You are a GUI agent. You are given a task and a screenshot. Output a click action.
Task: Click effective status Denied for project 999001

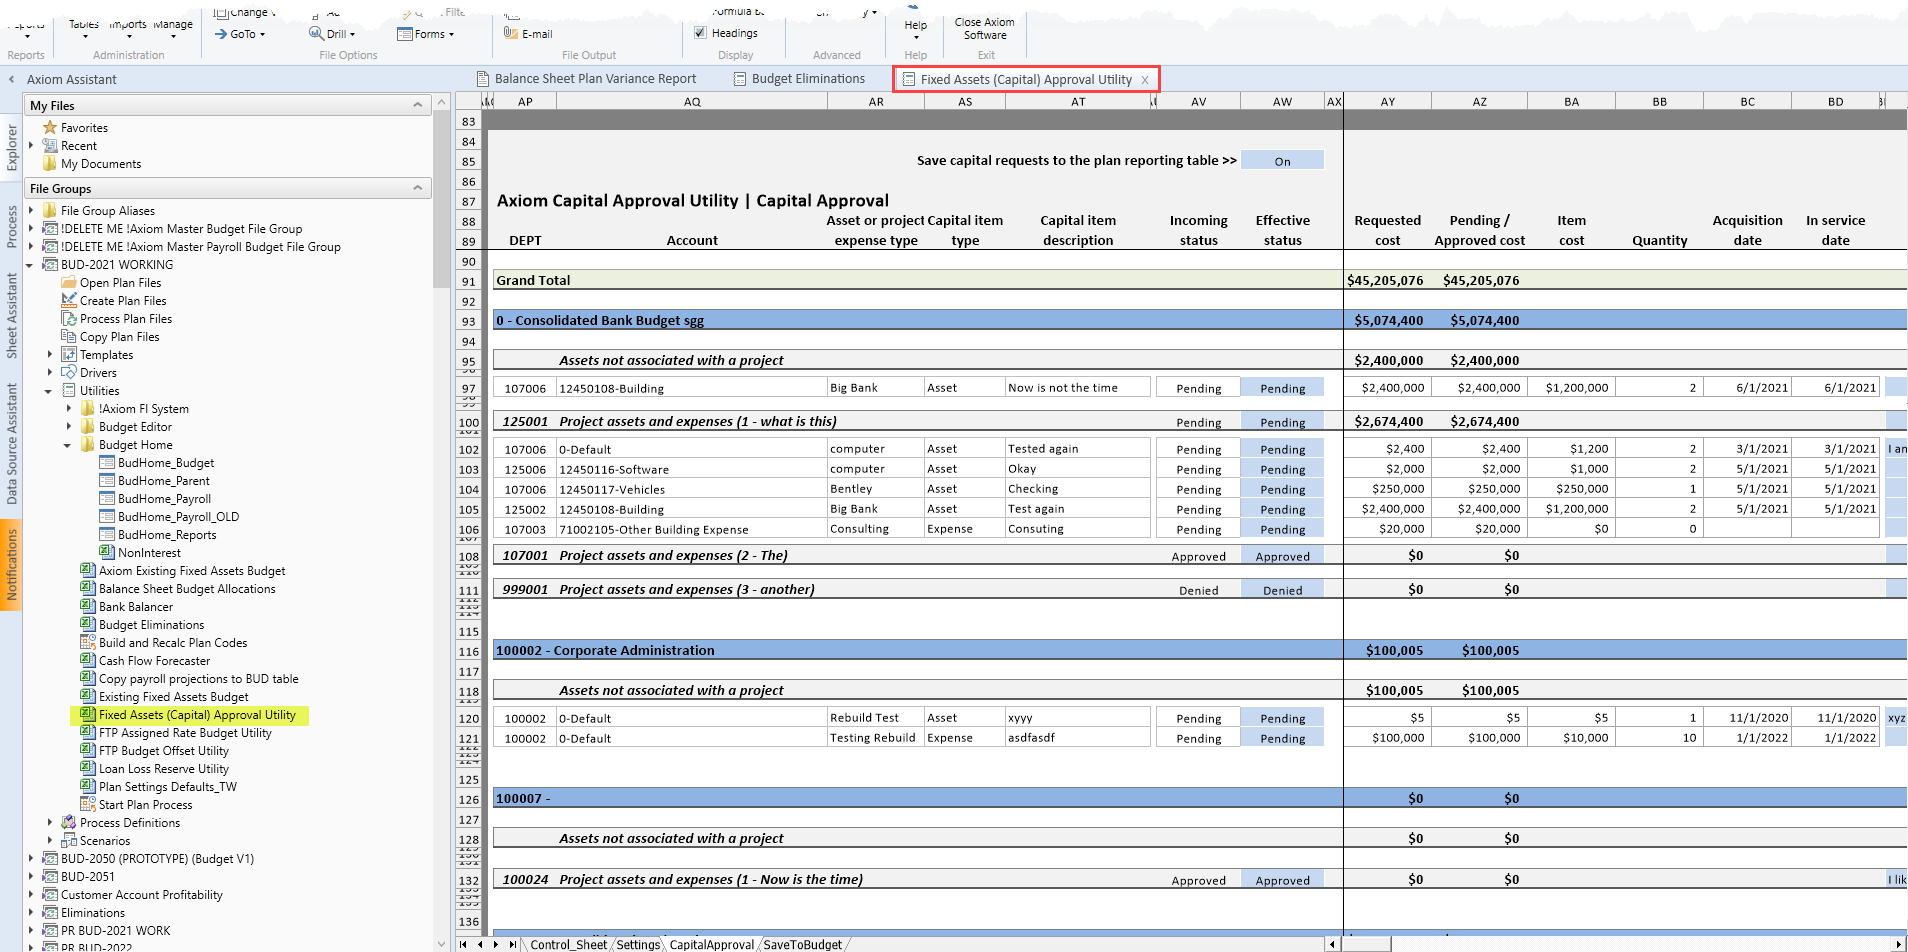[1282, 590]
